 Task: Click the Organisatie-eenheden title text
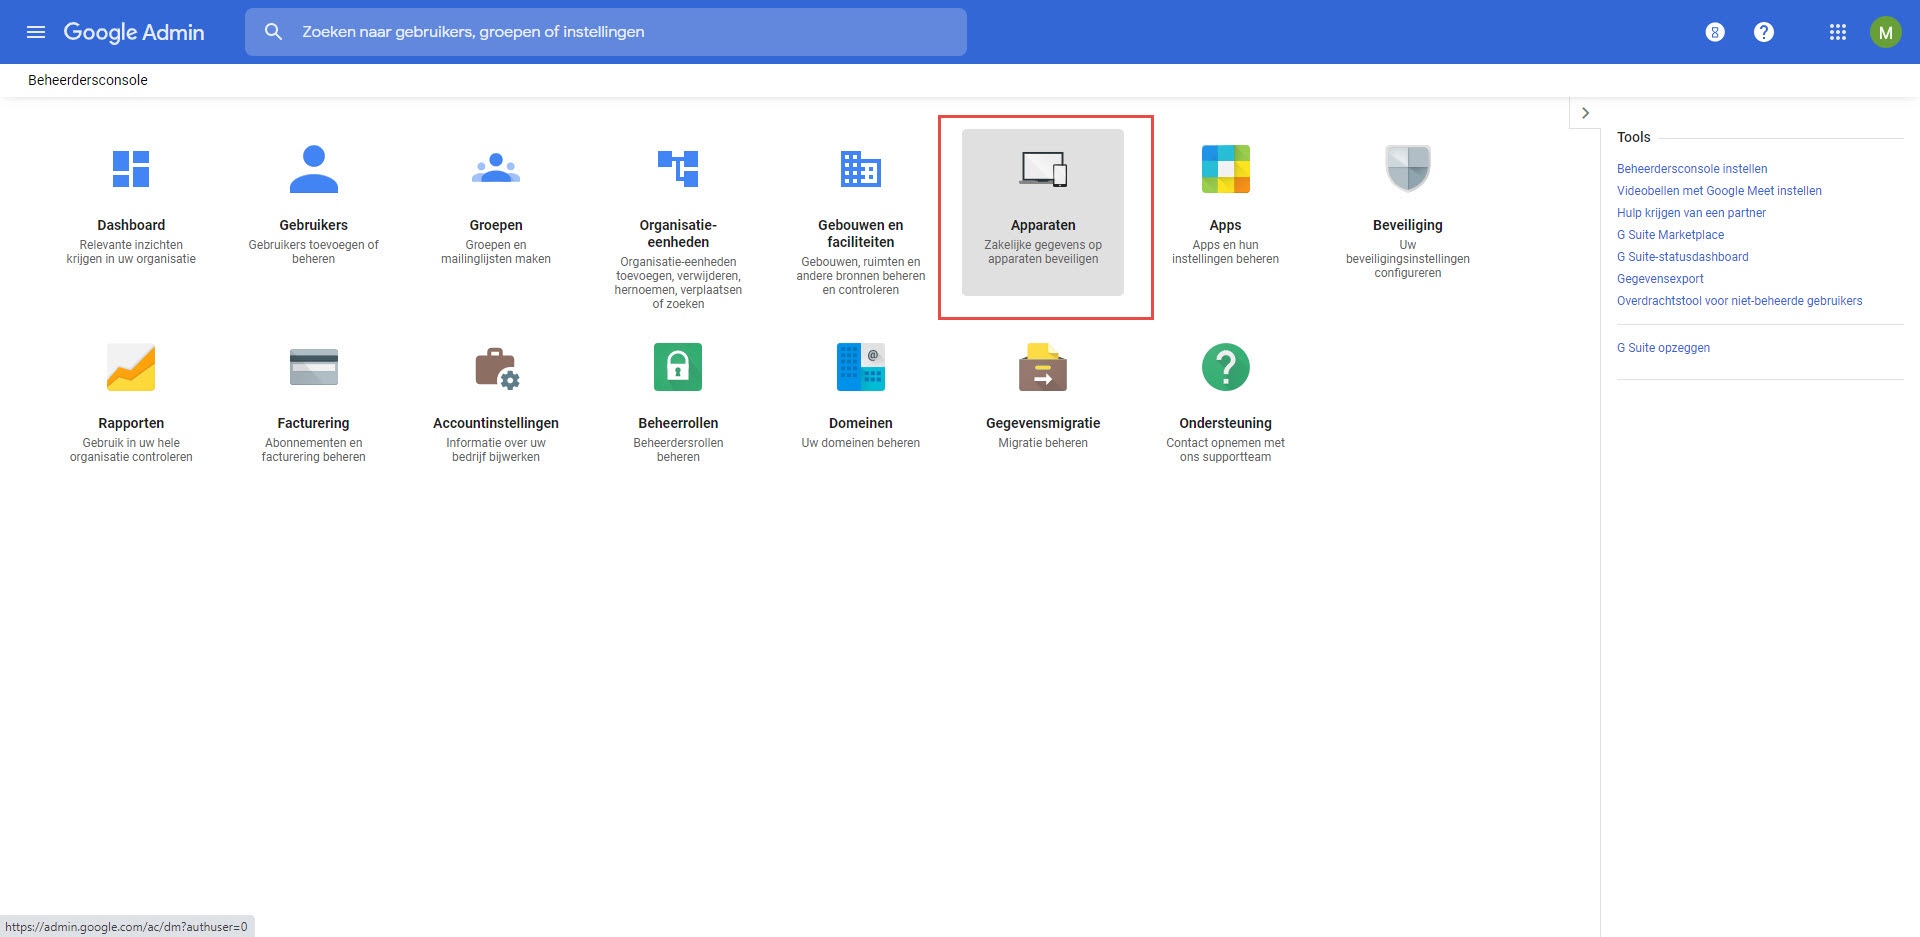(x=678, y=233)
